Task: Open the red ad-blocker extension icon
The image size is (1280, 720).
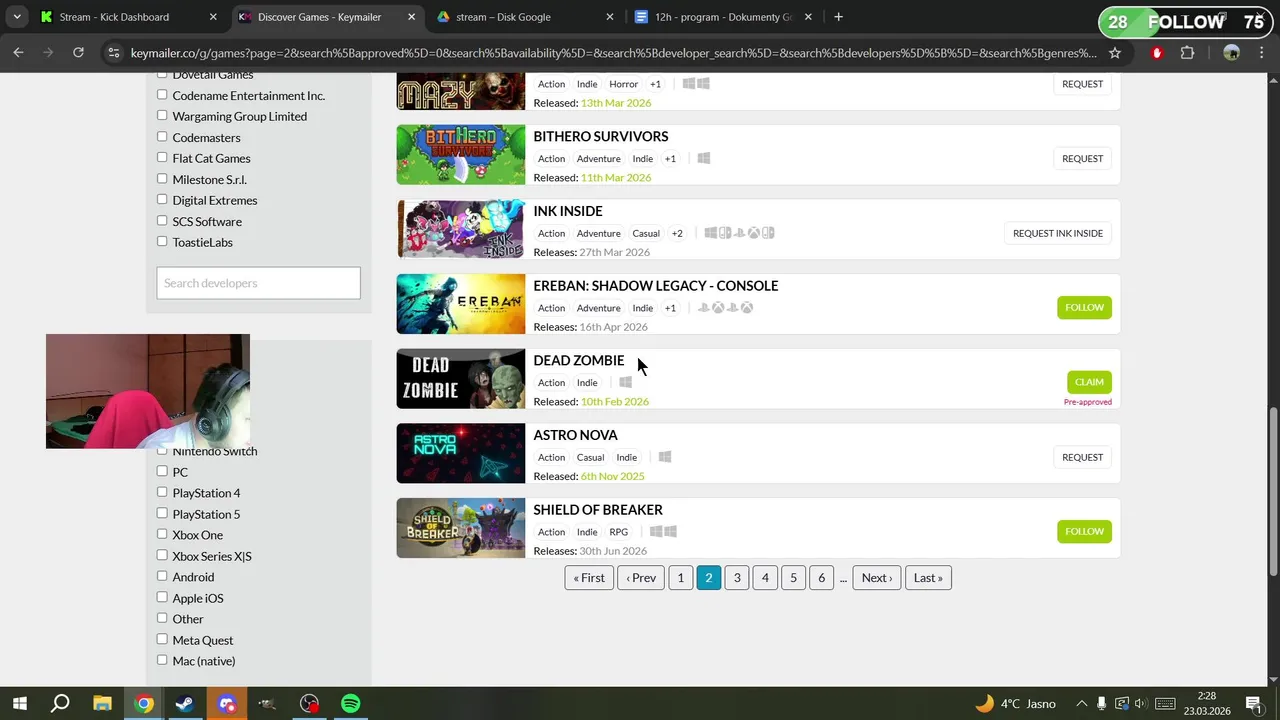Action: pos(1157,53)
